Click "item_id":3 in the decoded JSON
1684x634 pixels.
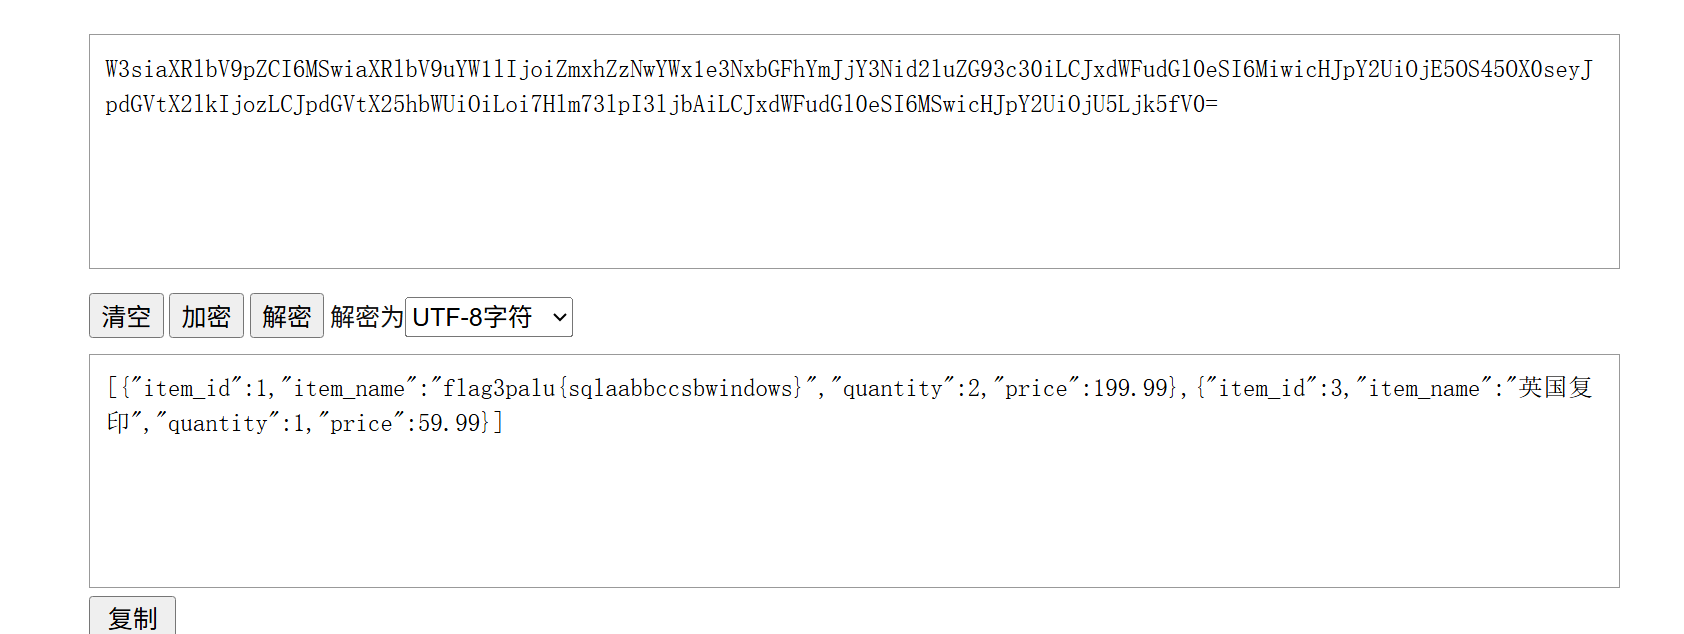pos(1276,388)
